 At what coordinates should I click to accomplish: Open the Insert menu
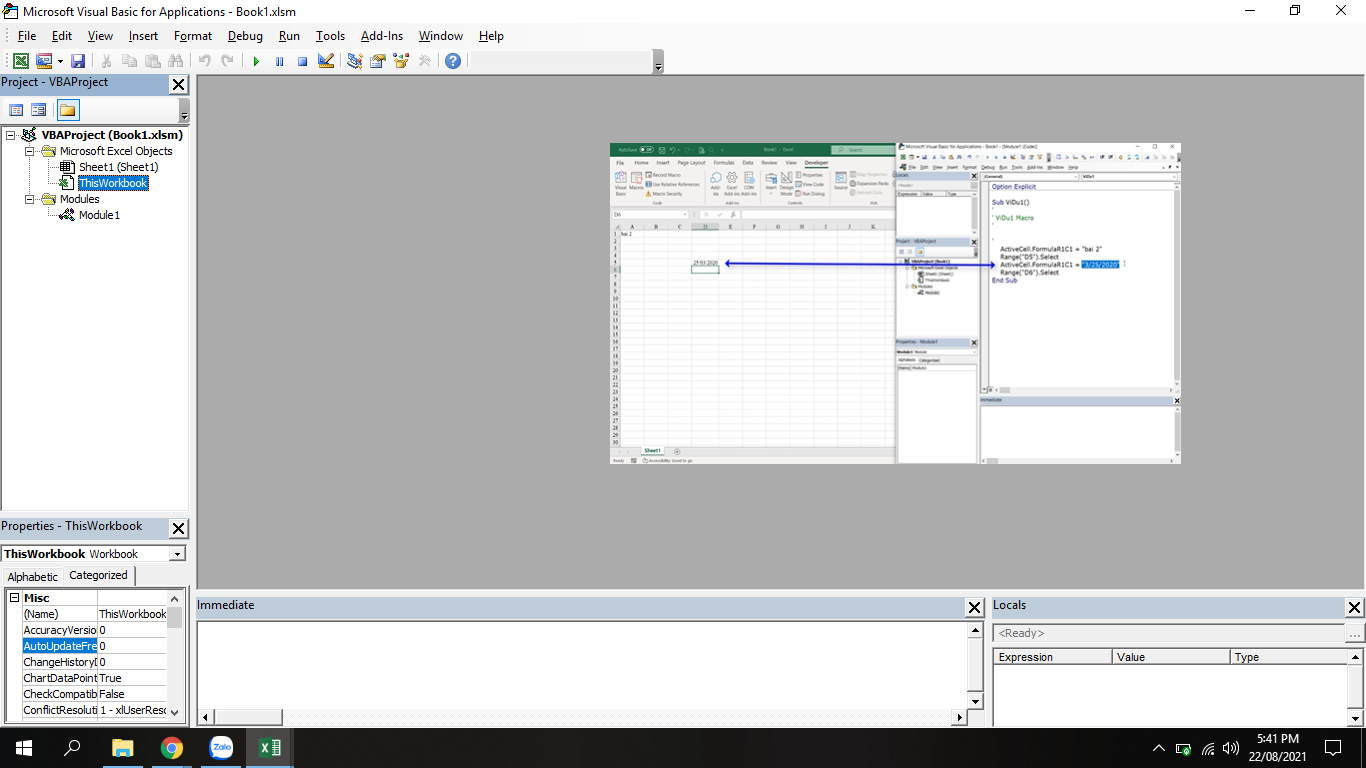pos(143,36)
